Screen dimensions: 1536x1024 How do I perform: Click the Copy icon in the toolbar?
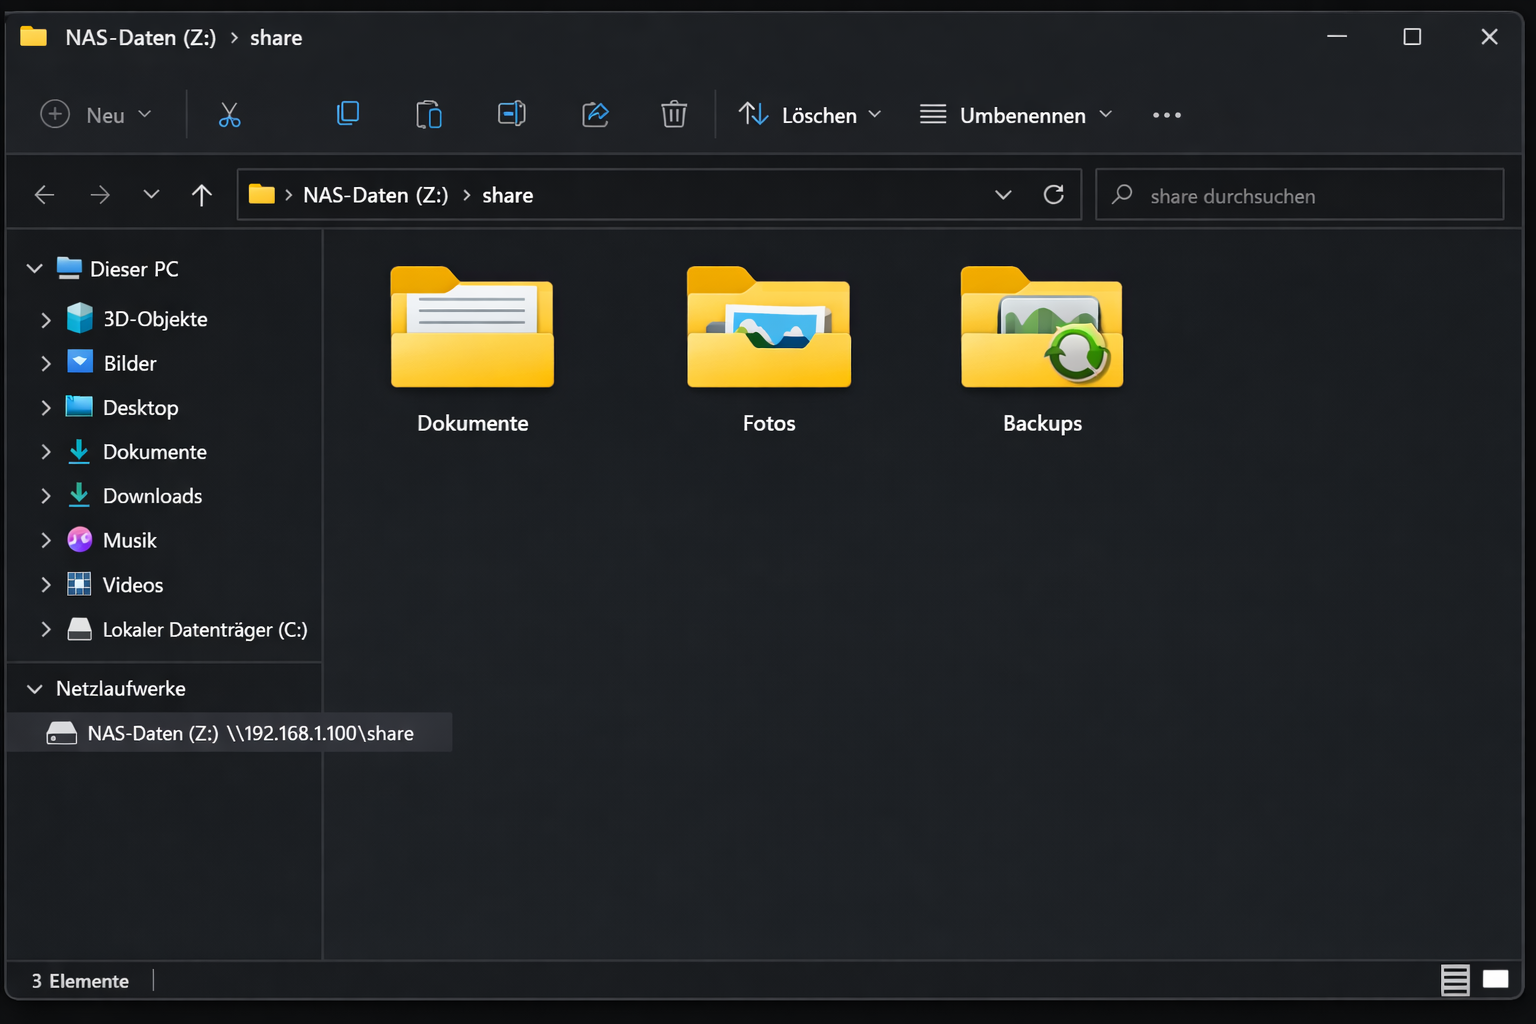[347, 114]
